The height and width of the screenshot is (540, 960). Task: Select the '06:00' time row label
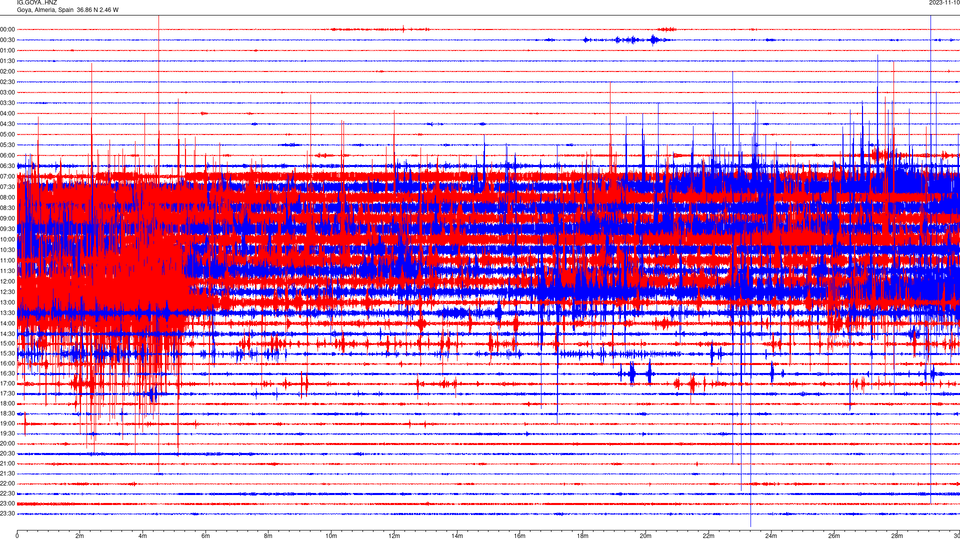[x=7, y=156]
